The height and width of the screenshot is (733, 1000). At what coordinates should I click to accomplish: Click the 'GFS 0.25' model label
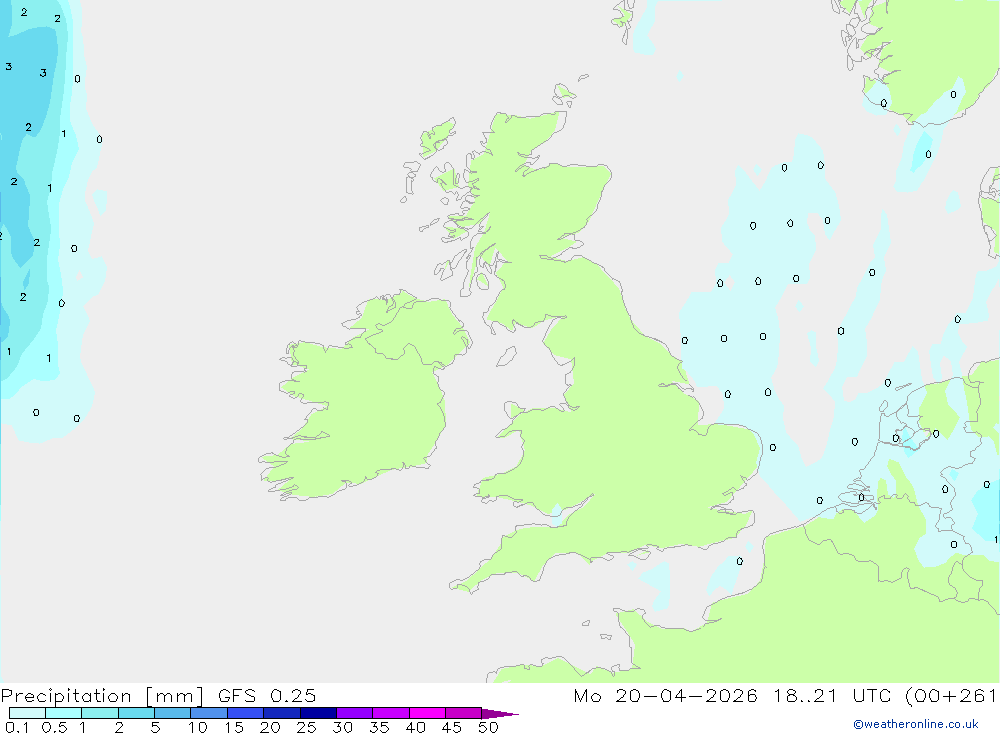pyautogui.click(x=267, y=696)
